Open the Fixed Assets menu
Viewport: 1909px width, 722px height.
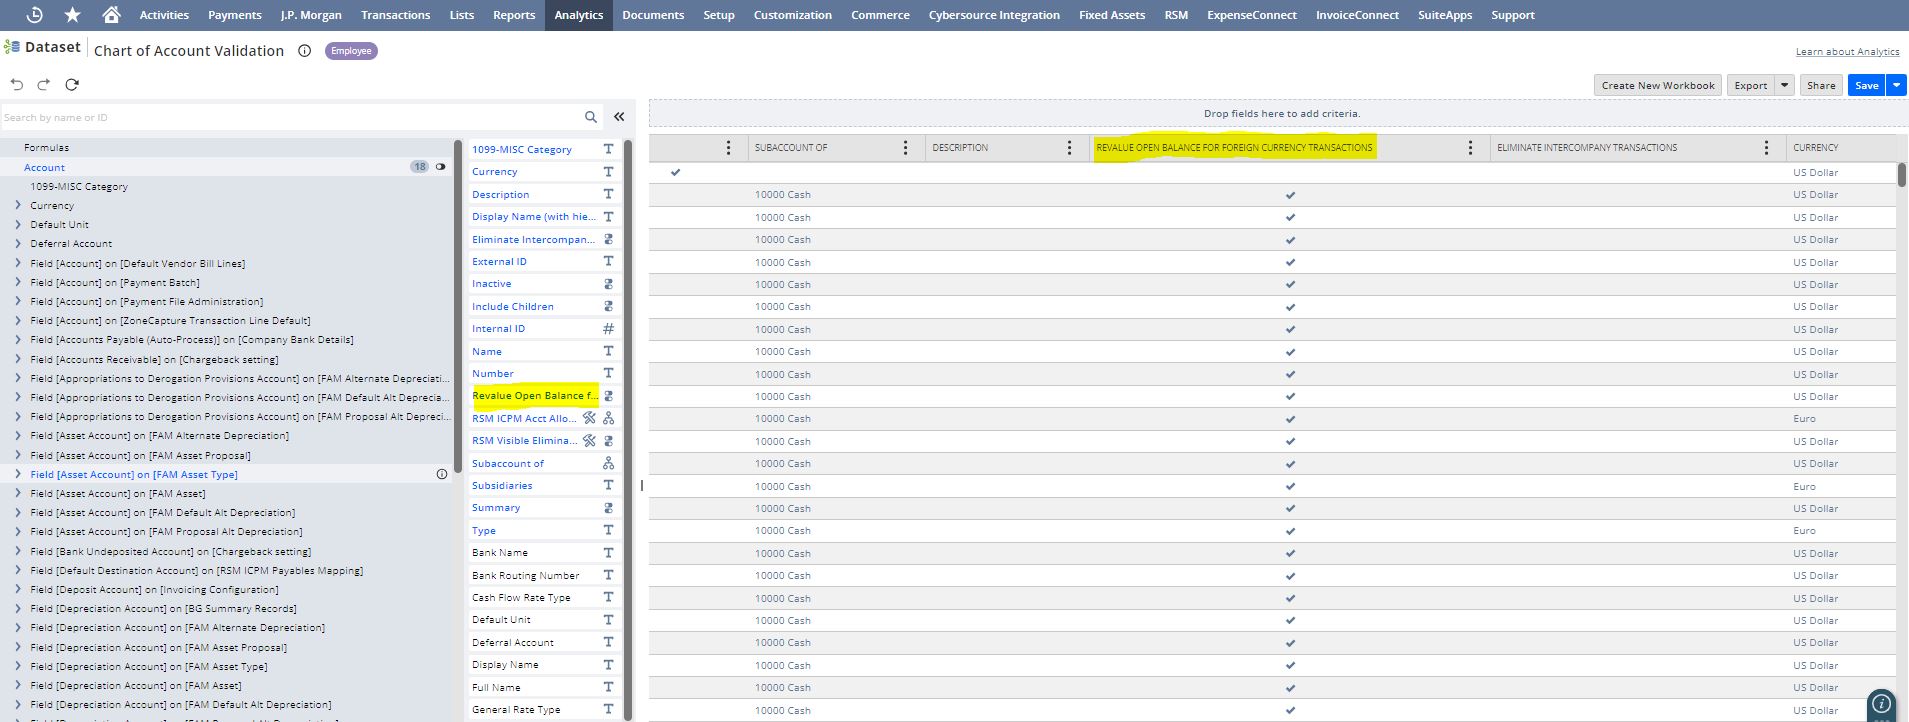coord(1112,15)
